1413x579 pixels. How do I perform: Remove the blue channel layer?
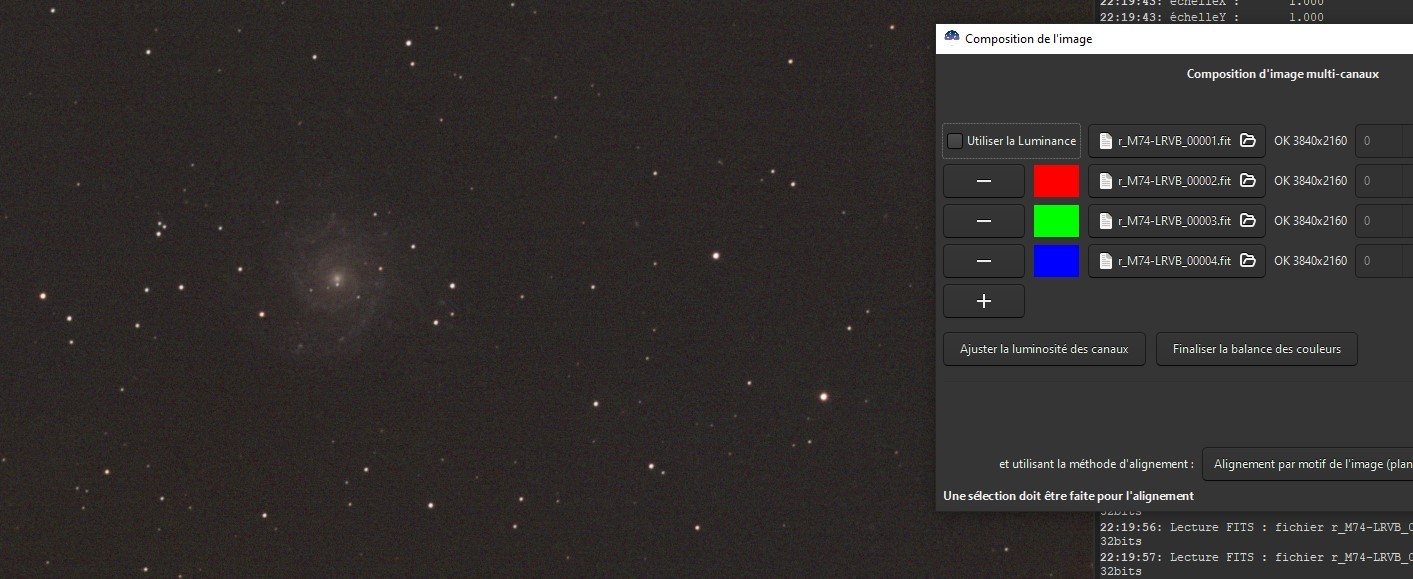[x=984, y=261]
